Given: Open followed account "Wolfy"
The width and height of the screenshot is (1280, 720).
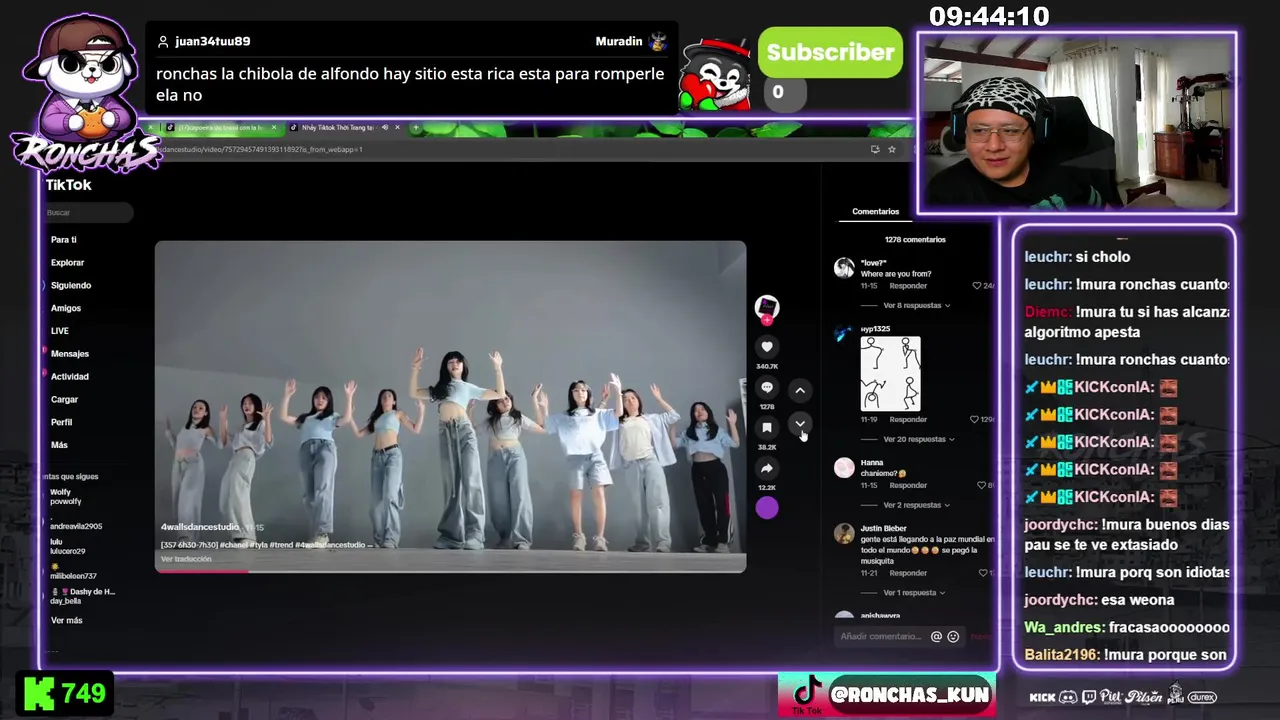Looking at the screenshot, I should 66,496.
